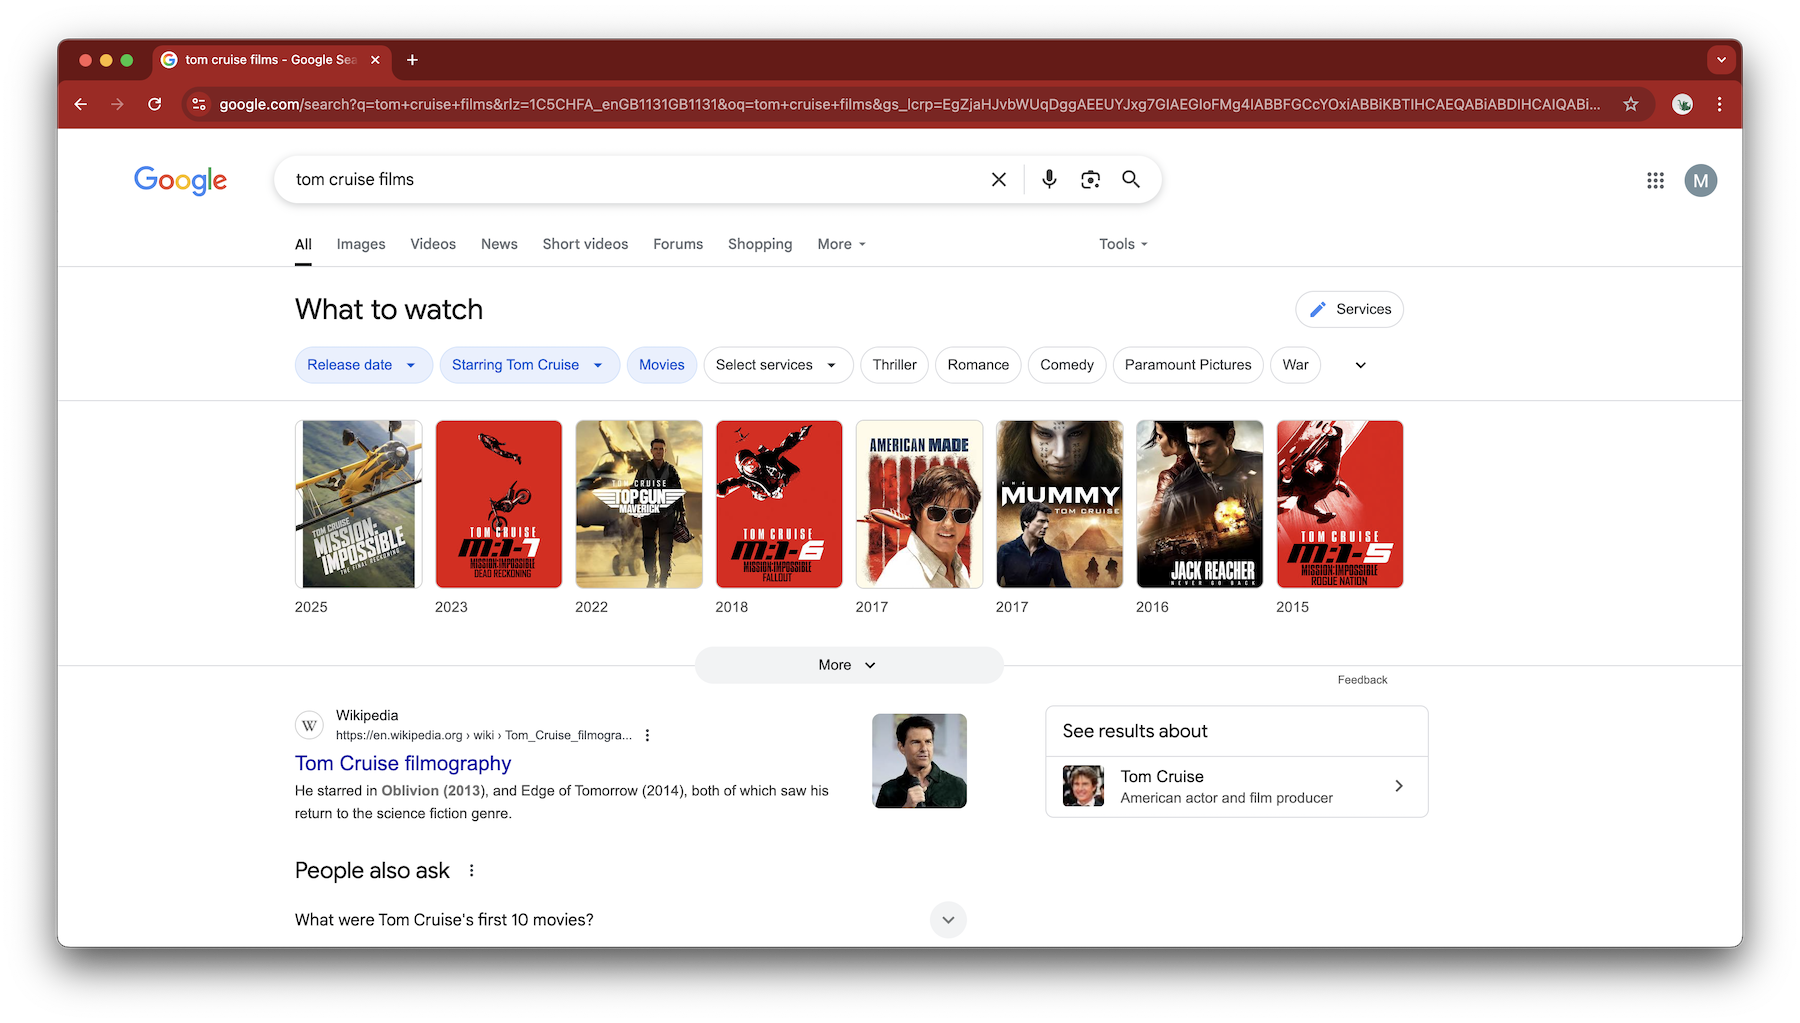Screen dimensions: 1800x1023
Task: Toggle the Thriller genre chip
Action: click(x=895, y=365)
